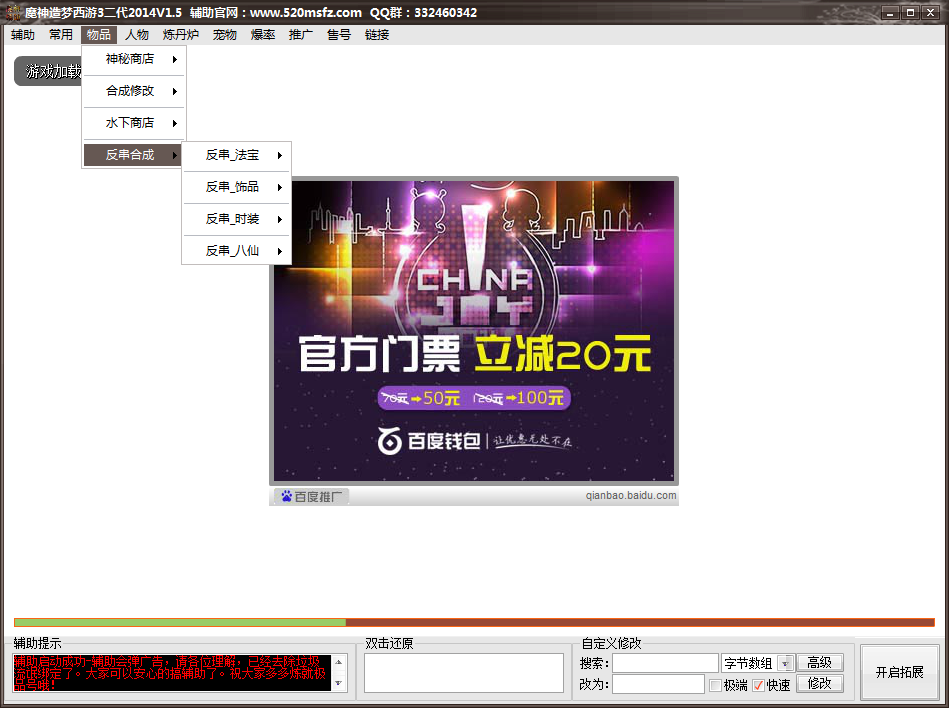This screenshot has height=708, width=949.
Task: Click the 百度推广 paw badge
Action: (x=312, y=496)
